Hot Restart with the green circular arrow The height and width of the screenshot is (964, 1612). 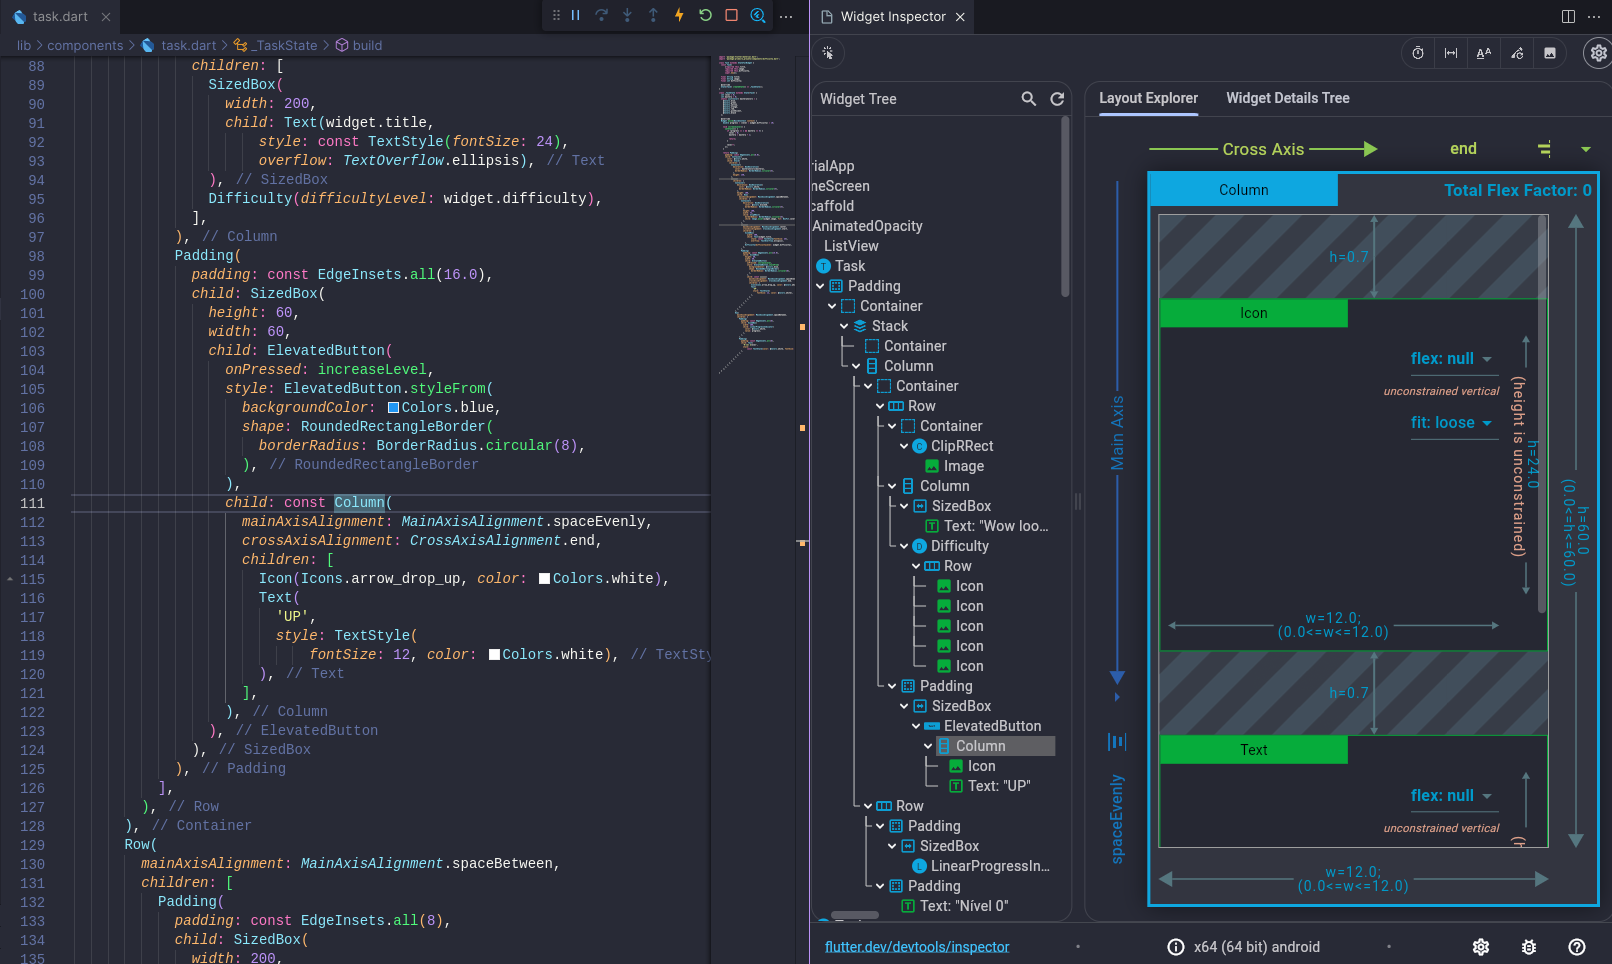point(705,15)
